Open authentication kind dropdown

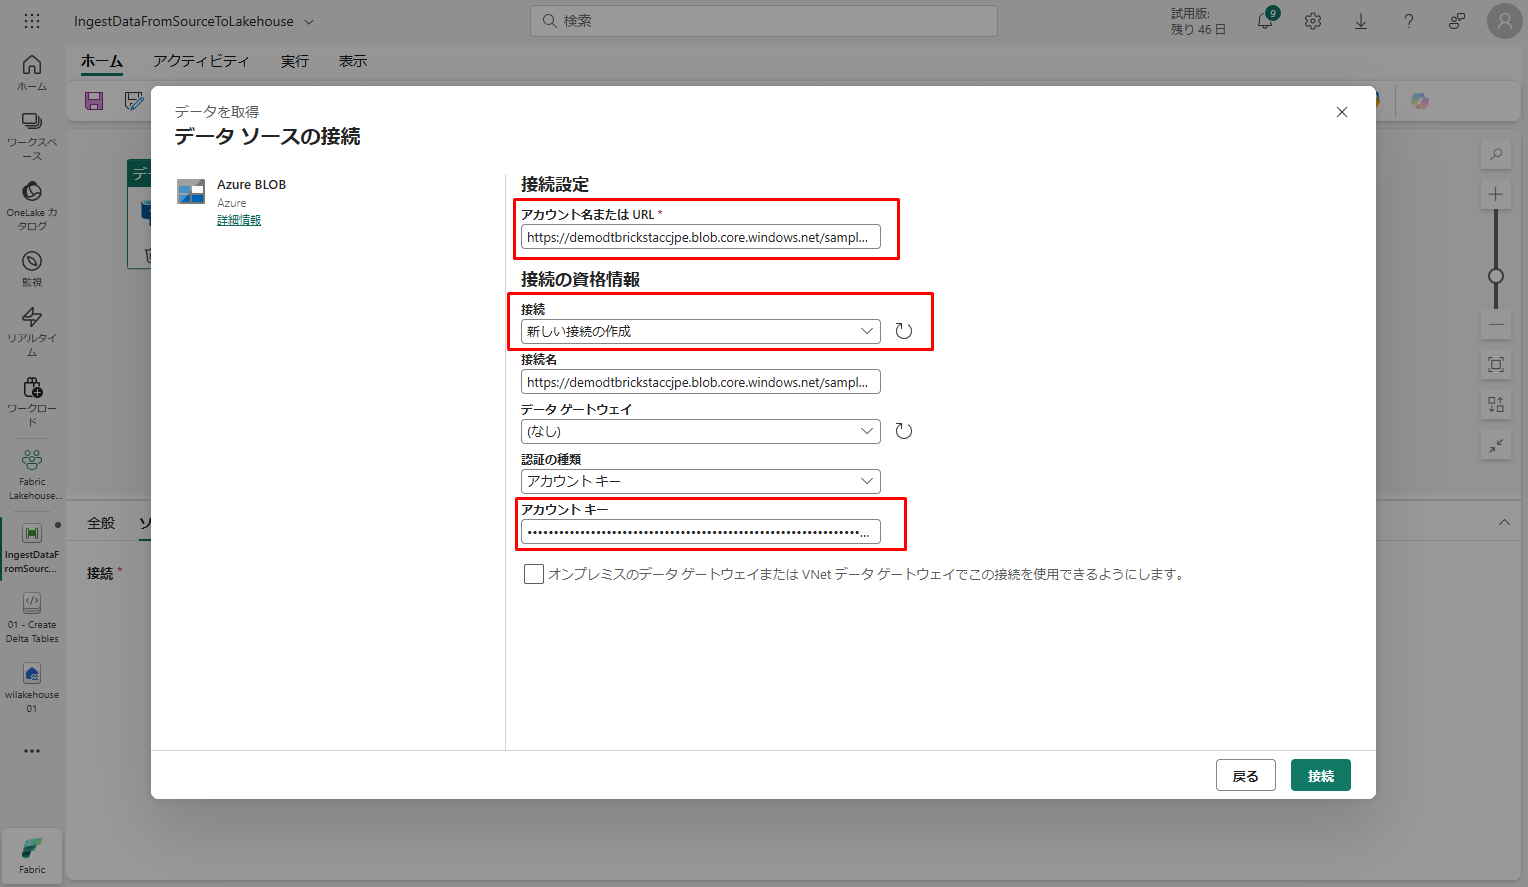(701, 481)
